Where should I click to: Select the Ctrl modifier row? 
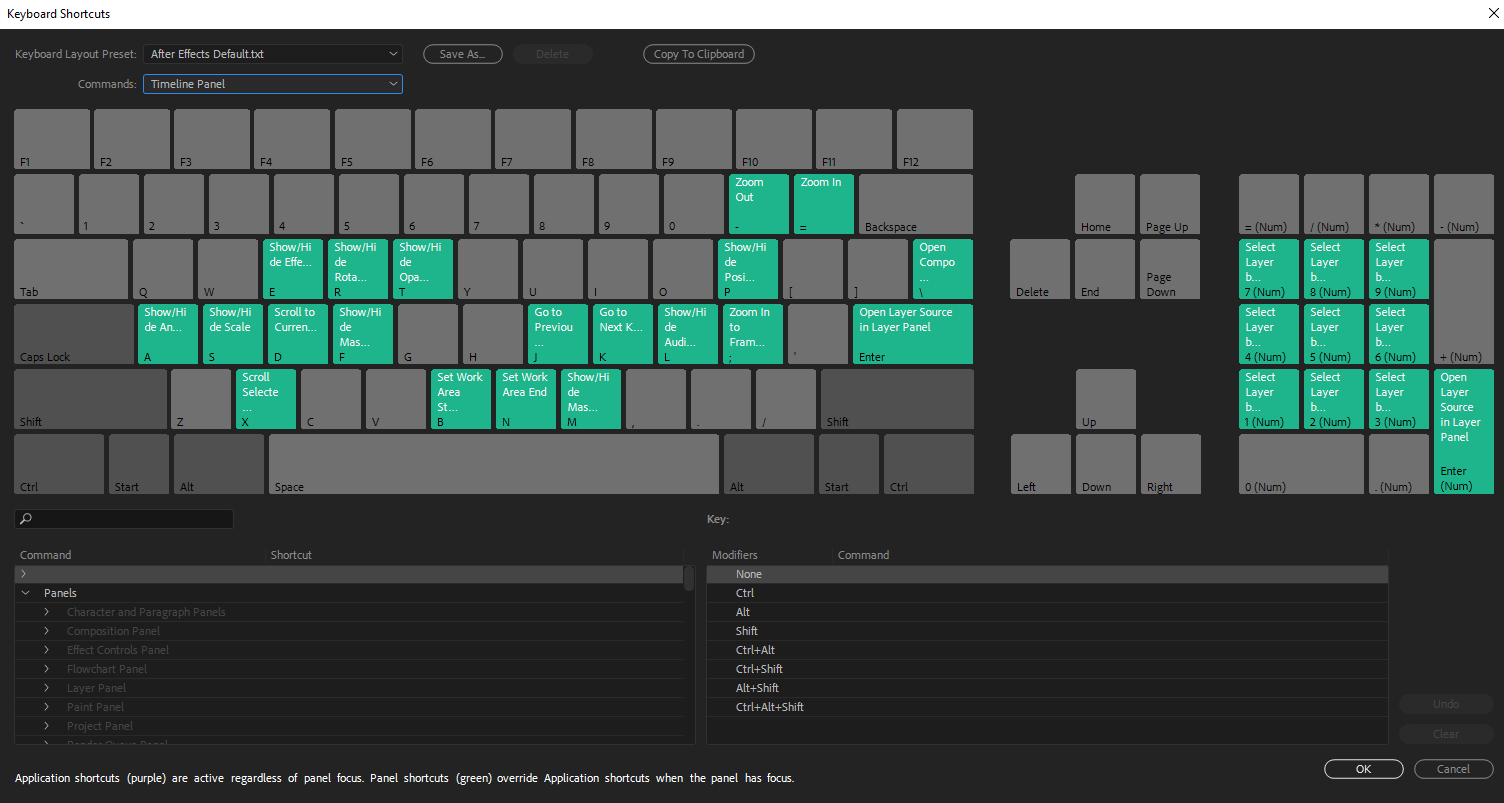tap(1047, 593)
